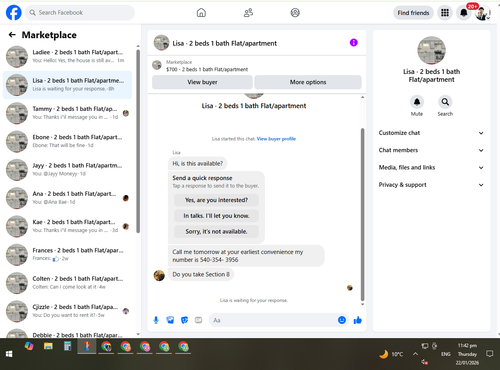This screenshot has width=500, height=370.
Task: Click message containing number 540-354-3956
Action: pos(246,256)
